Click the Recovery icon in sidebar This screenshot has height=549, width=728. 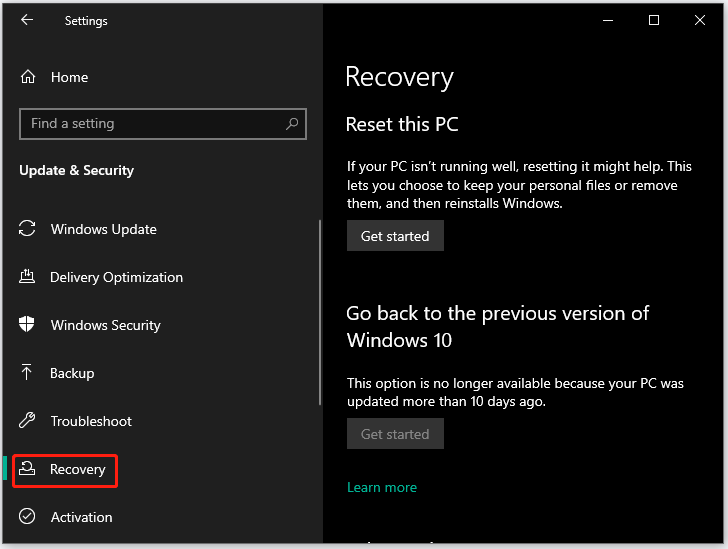click(27, 469)
